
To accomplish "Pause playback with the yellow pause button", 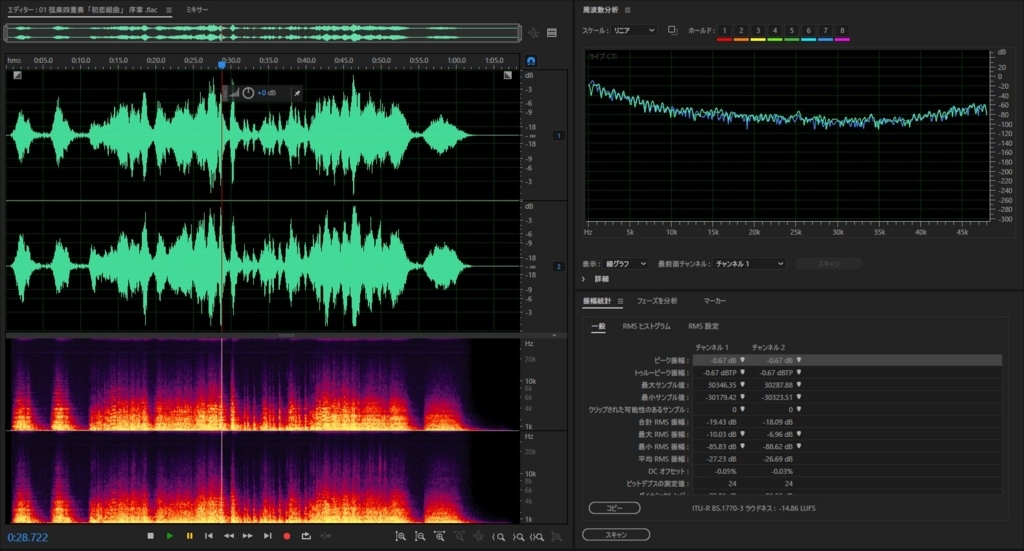I will pyautogui.click(x=189, y=536).
